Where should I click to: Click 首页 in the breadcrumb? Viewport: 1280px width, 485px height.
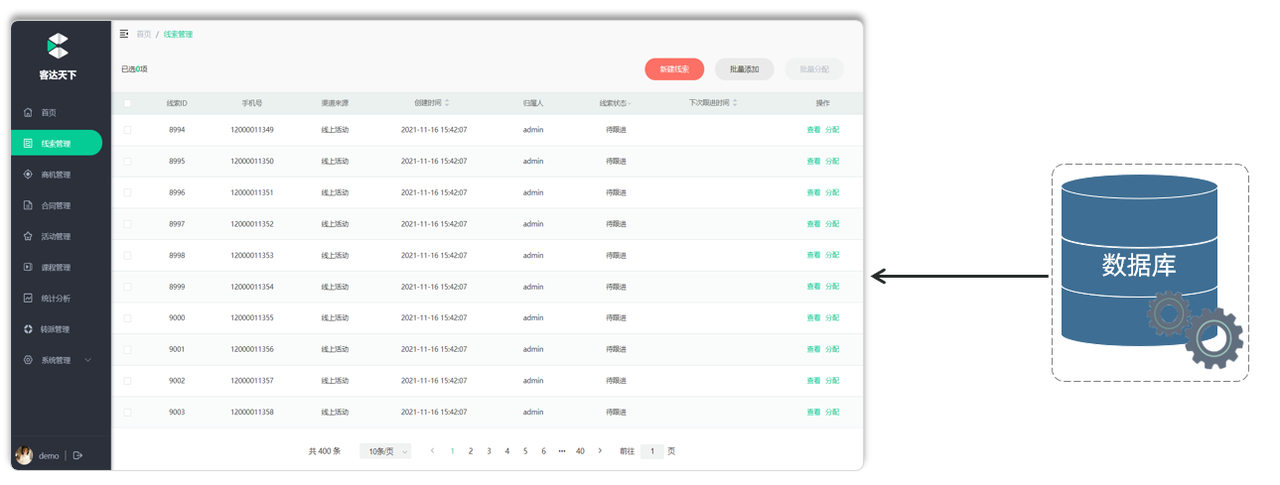144,34
